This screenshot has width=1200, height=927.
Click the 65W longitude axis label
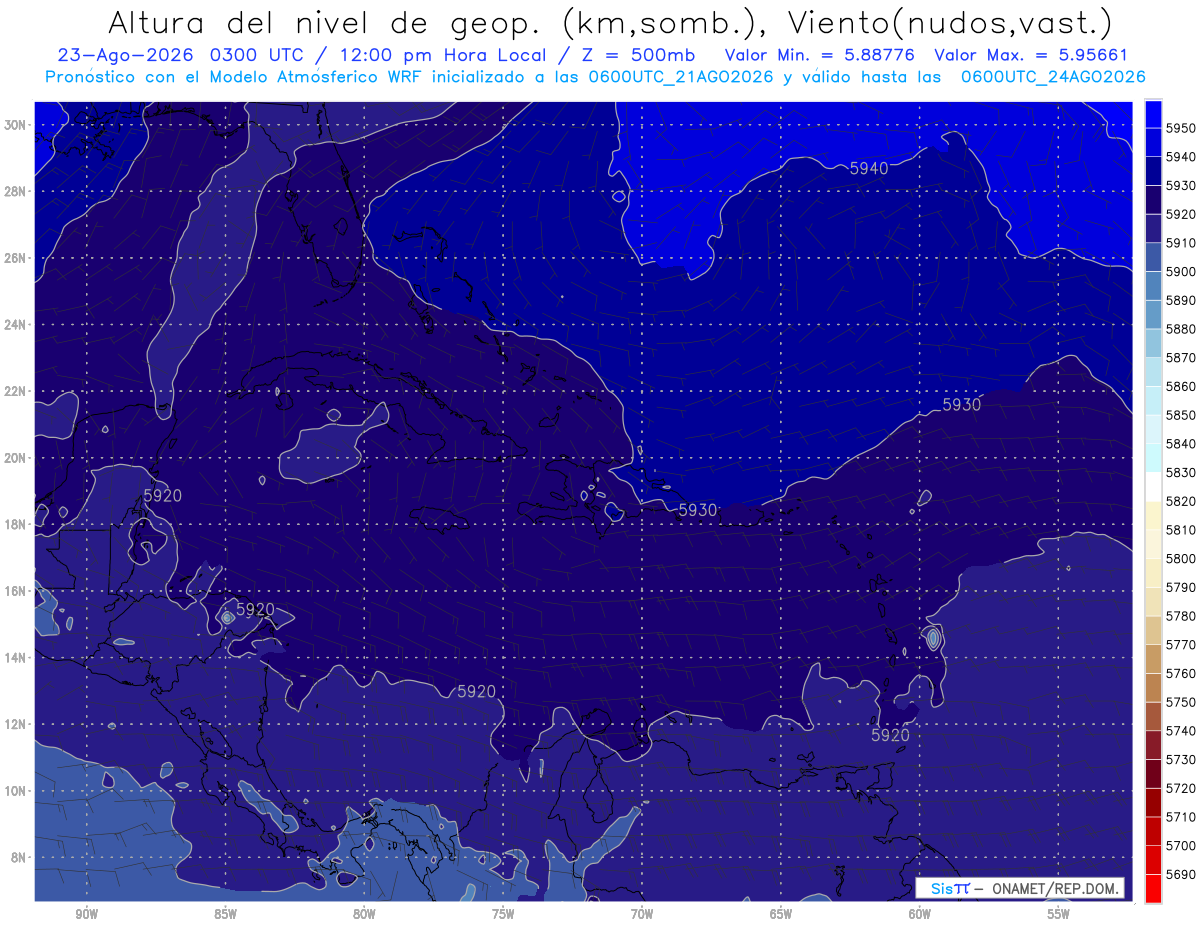tap(781, 914)
